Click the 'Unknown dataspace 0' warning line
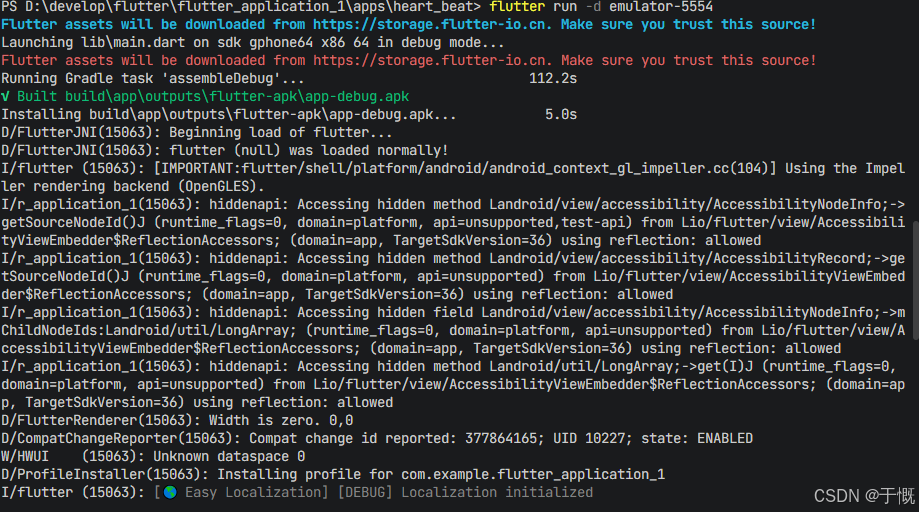Screen dimensions: 919x512 click(153, 456)
